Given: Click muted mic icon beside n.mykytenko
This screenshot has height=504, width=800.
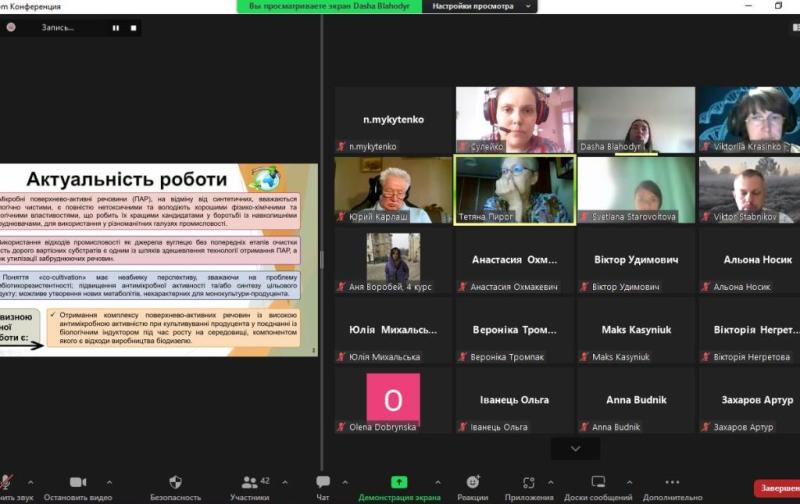Looking at the screenshot, I should pyautogui.click(x=341, y=147).
